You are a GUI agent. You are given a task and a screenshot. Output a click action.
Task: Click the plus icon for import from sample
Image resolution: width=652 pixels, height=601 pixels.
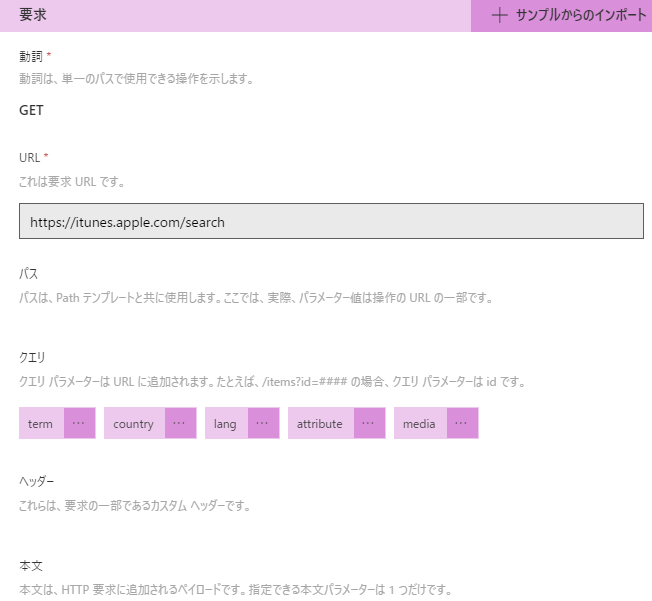coord(499,15)
